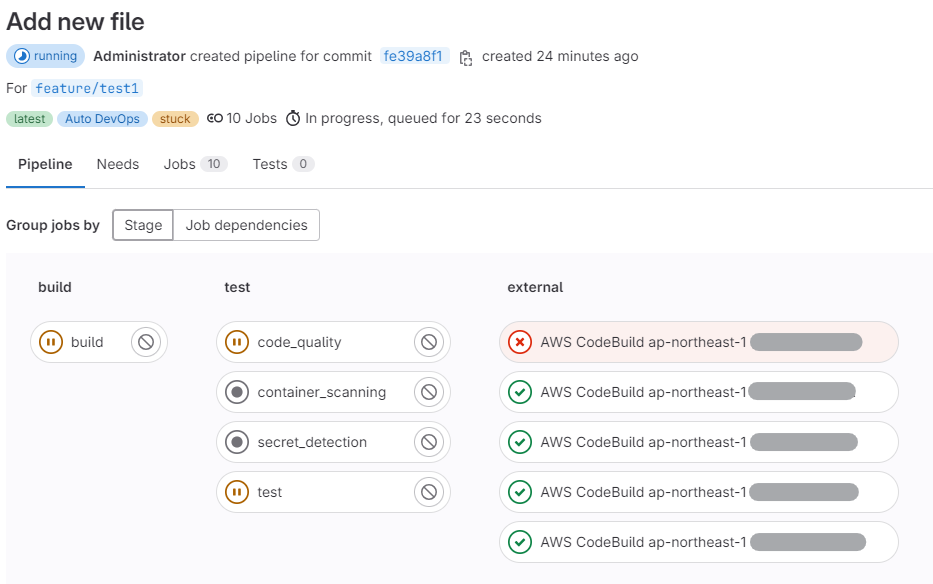The image size is (933, 584).
Task: Cancel the container_scanning job
Action: [430, 392]
